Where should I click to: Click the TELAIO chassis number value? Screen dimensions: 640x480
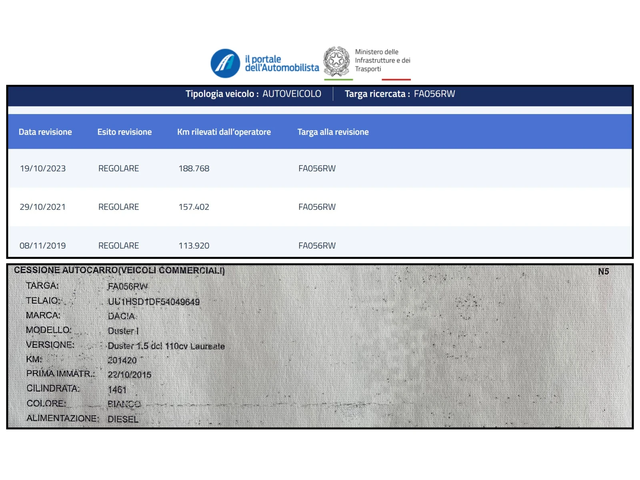pos(153,301)
